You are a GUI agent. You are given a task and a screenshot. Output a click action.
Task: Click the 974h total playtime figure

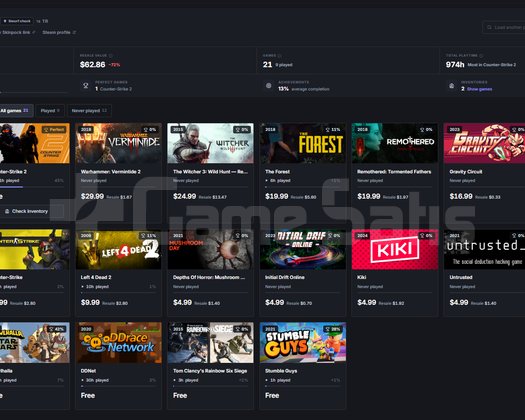click(455, 65)
